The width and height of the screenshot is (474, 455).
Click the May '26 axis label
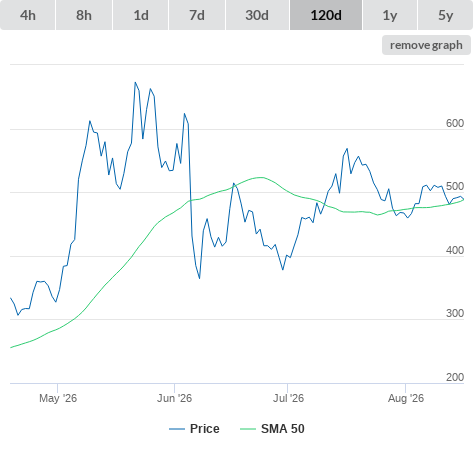pos(58,398)
